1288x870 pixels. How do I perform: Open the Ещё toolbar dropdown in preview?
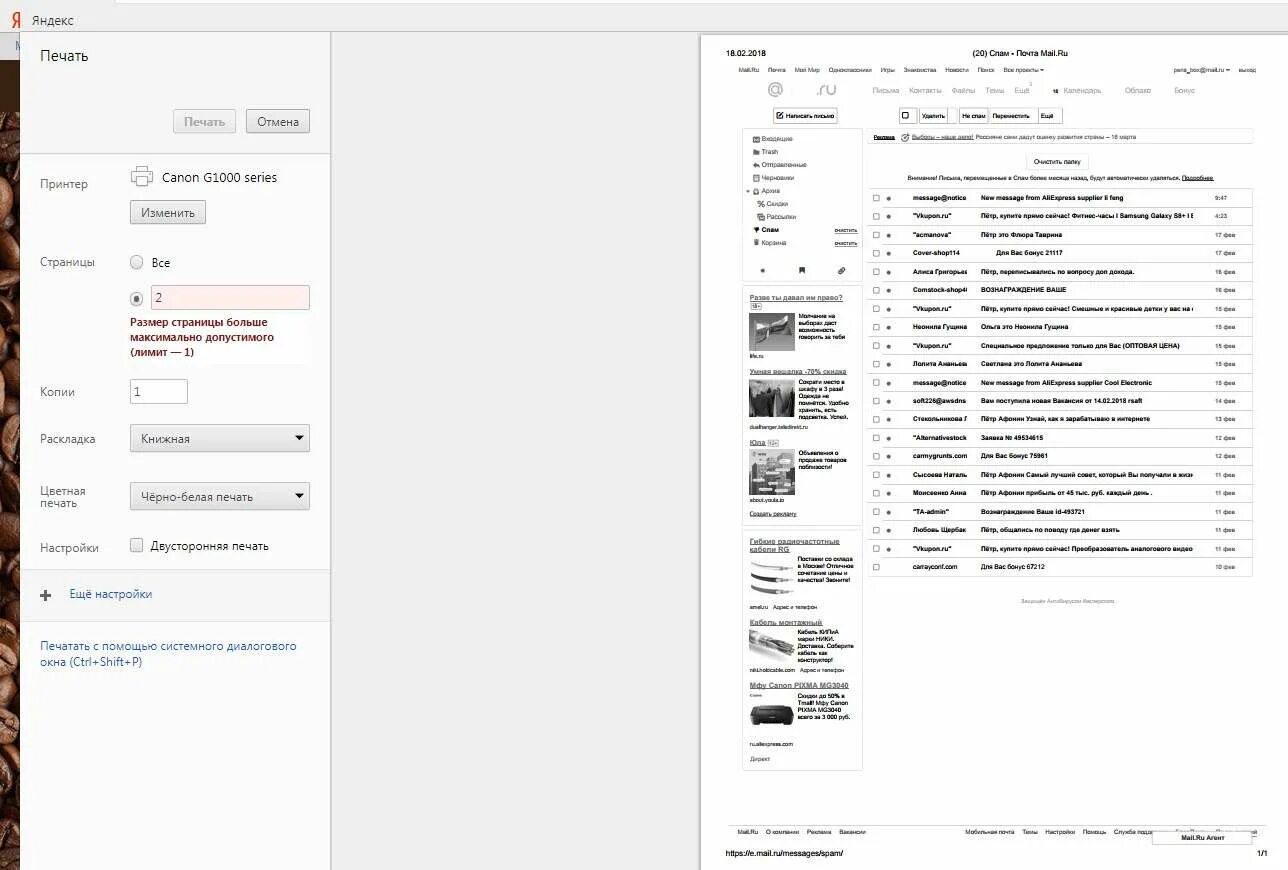click(1050, 116)
